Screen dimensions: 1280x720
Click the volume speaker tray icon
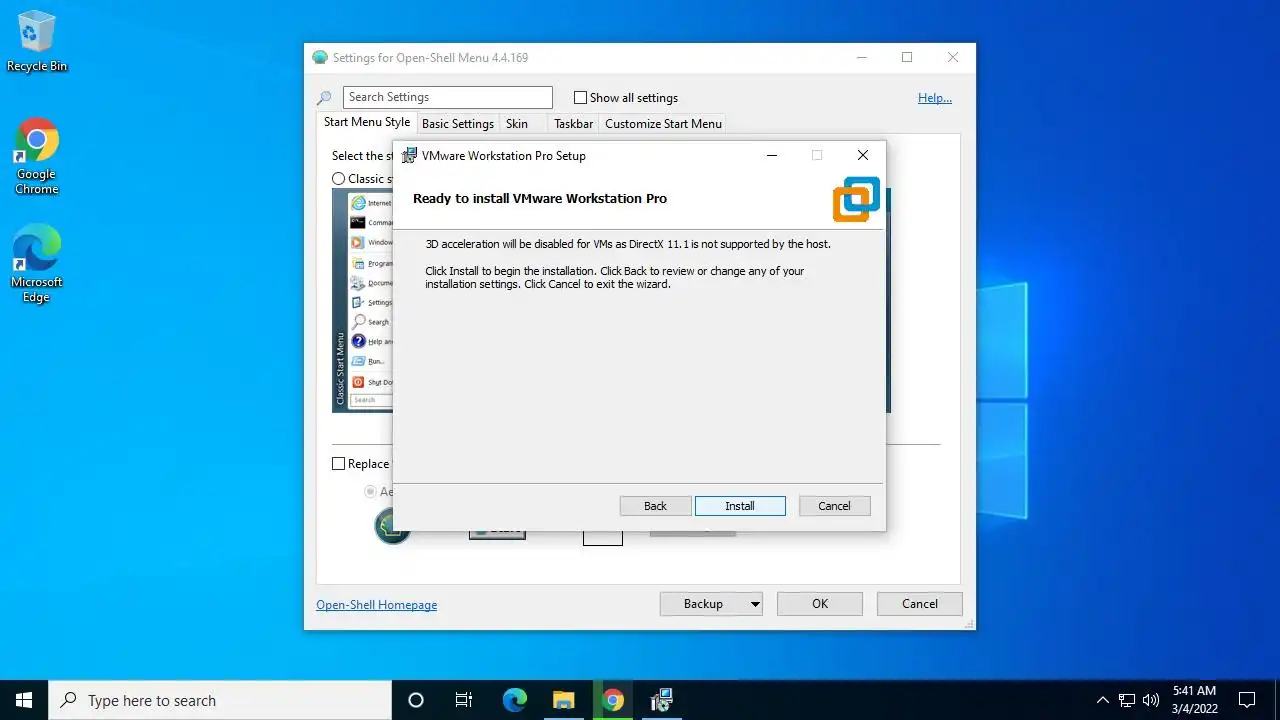[1151, 700]
